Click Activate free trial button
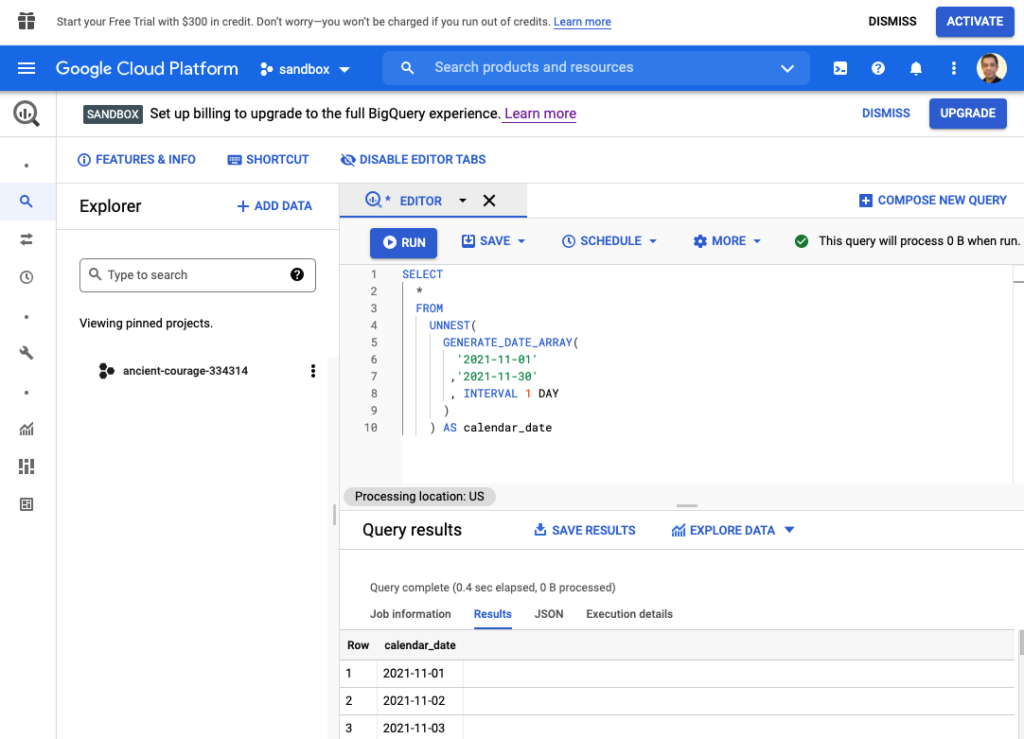The height and width of the screenshot is (739, 1024). (974, 22)
